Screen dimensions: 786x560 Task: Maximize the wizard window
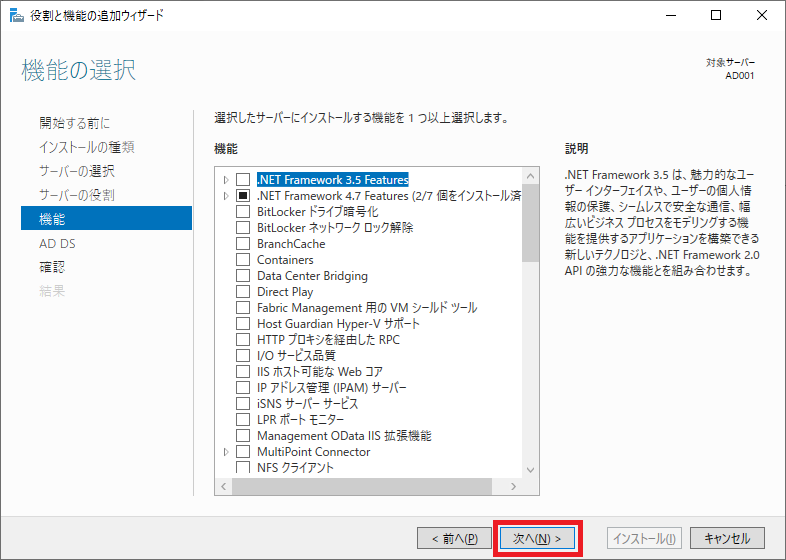coord(716,16)
